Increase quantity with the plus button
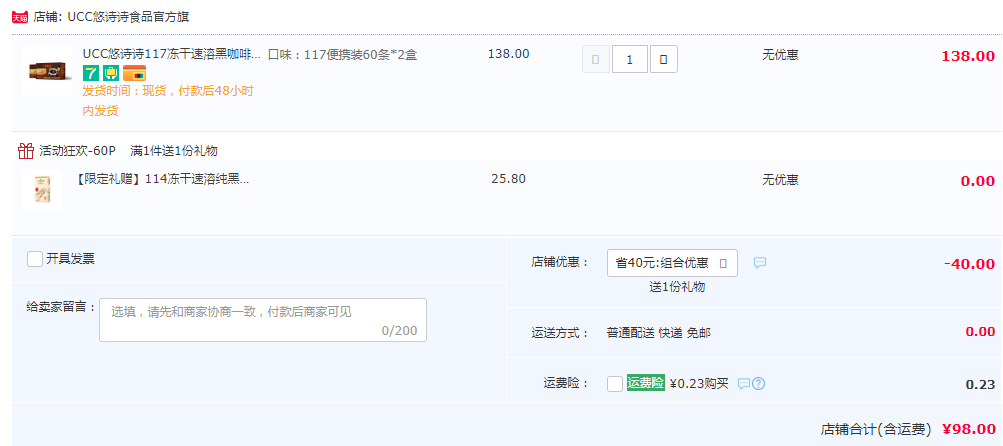1003x446 pixels. pyautogui.click(x=664, y=60)
